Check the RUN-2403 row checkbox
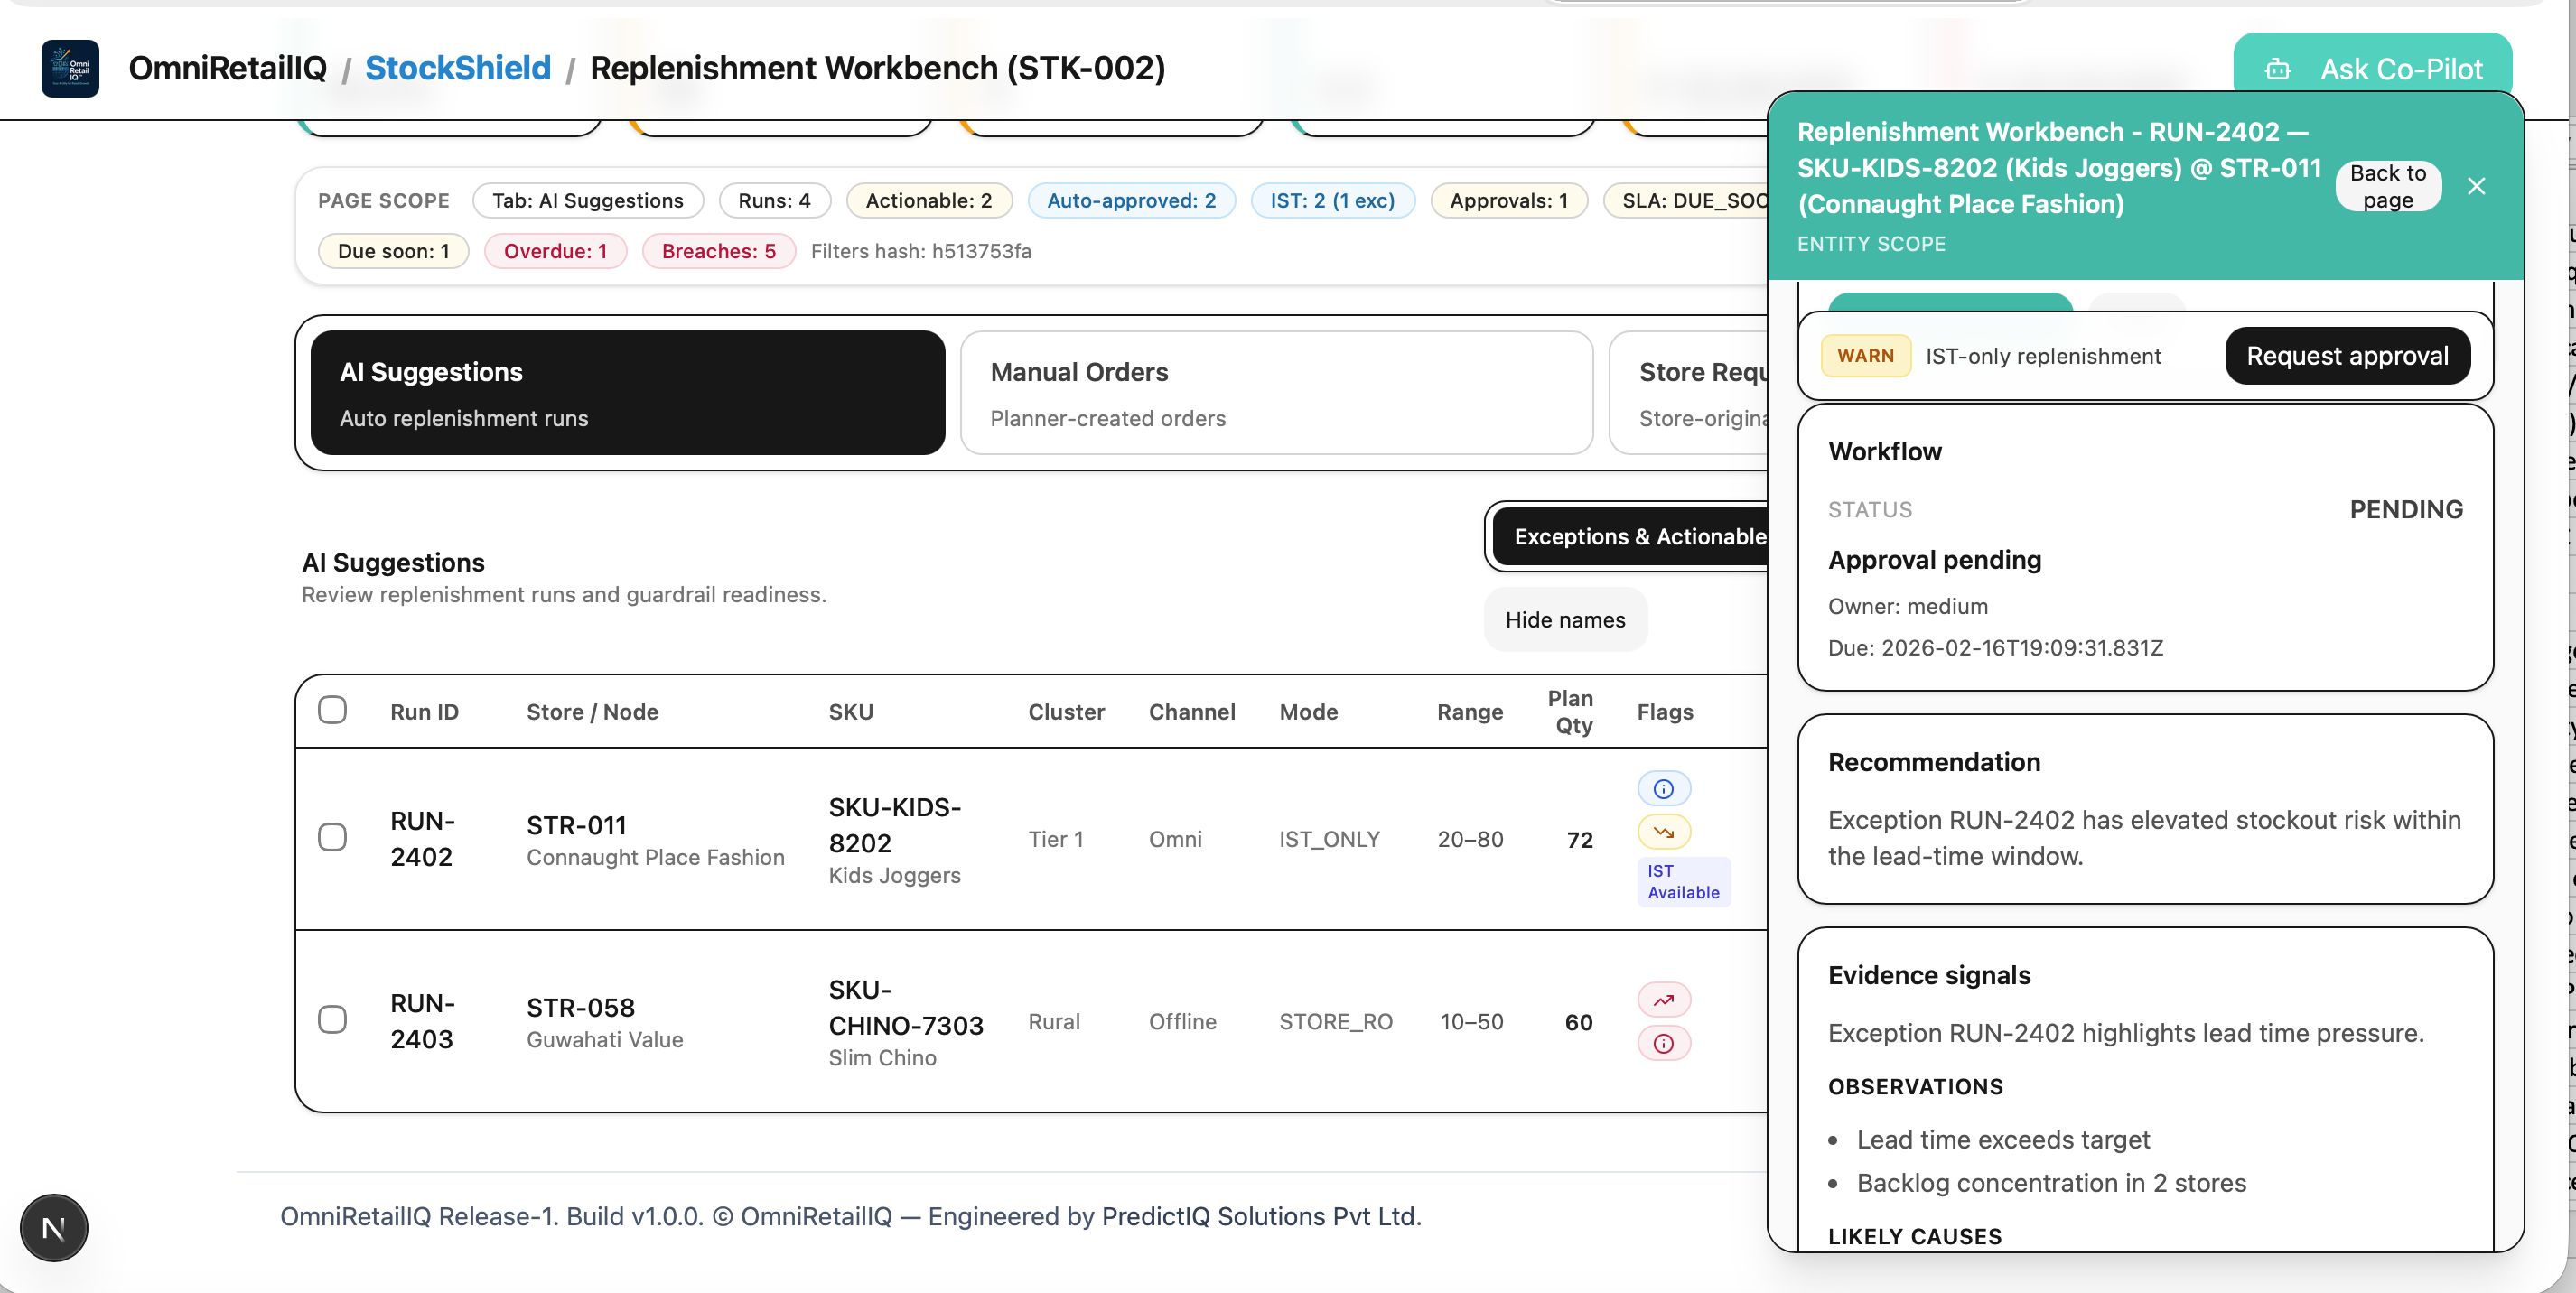Screen dimensions: 2576x1293 click(332, 1019)
